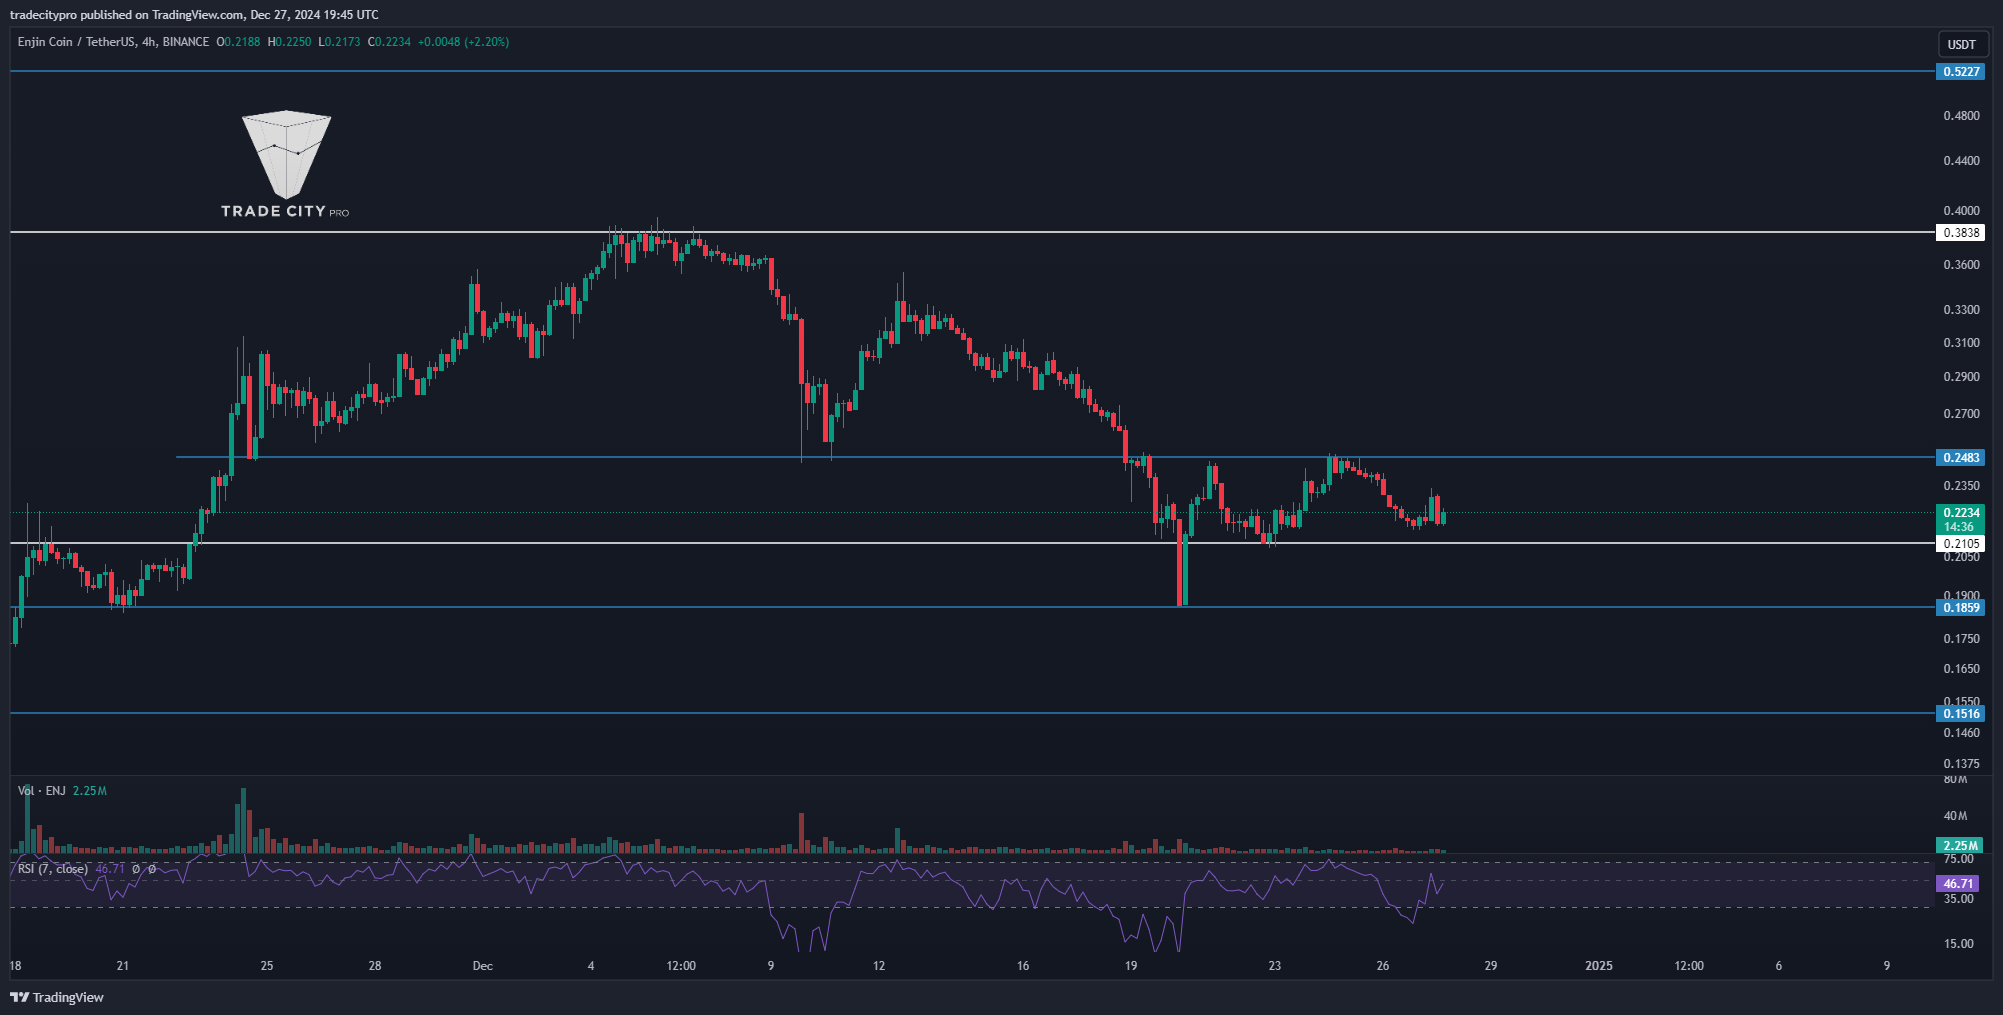Click the 40M volume scale tick

click(1955, 816)
